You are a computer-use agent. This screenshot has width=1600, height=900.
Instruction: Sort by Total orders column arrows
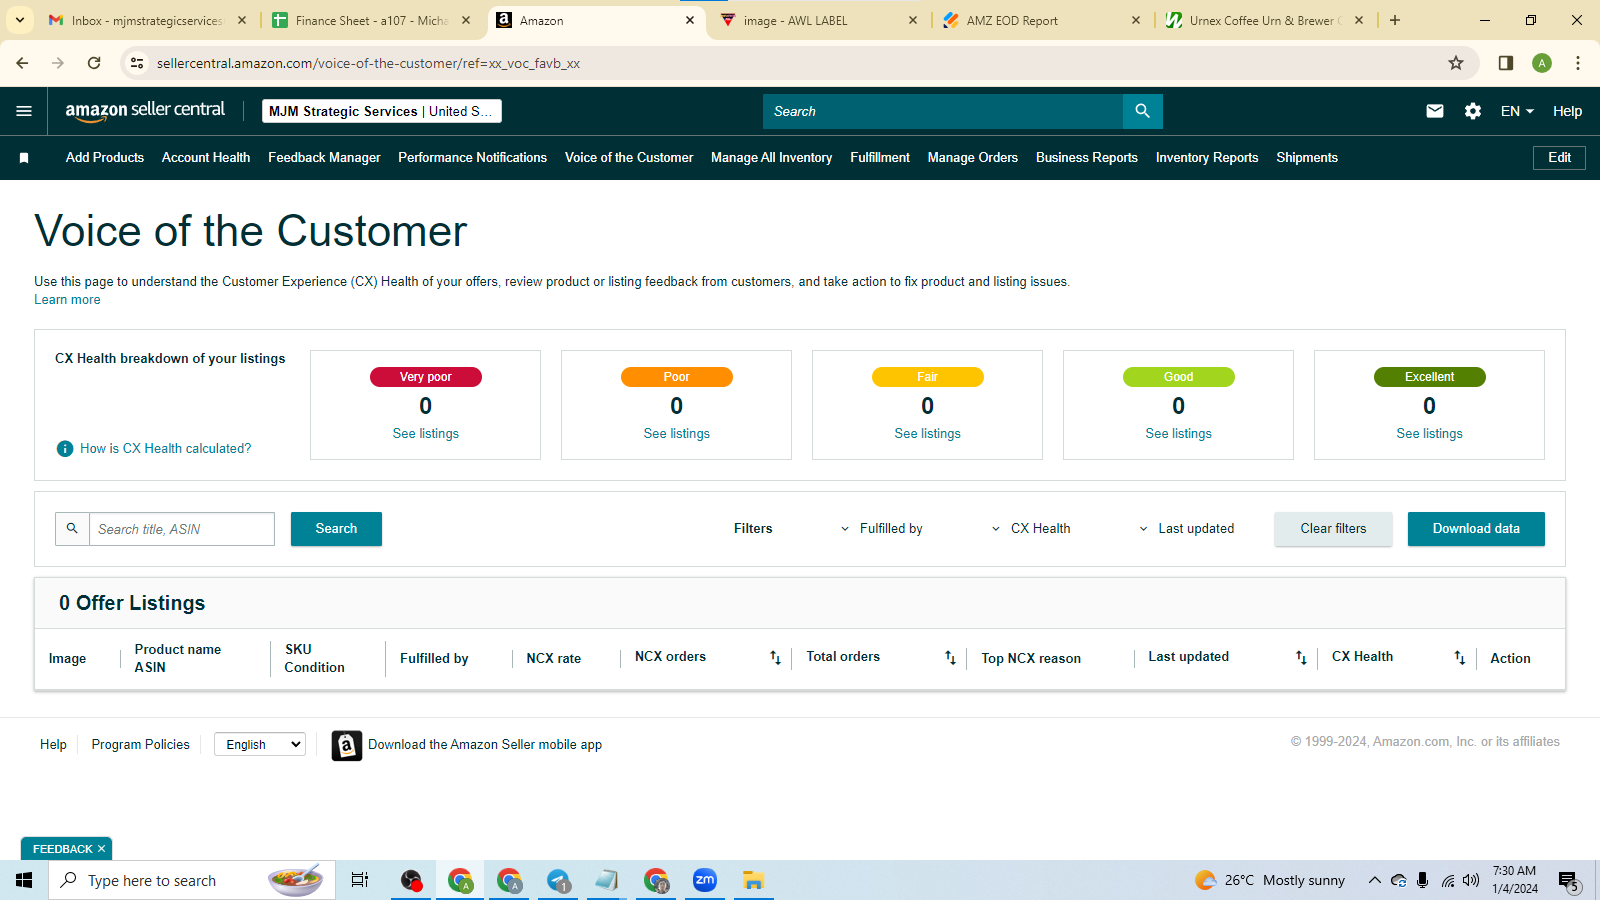coord(950,657)
